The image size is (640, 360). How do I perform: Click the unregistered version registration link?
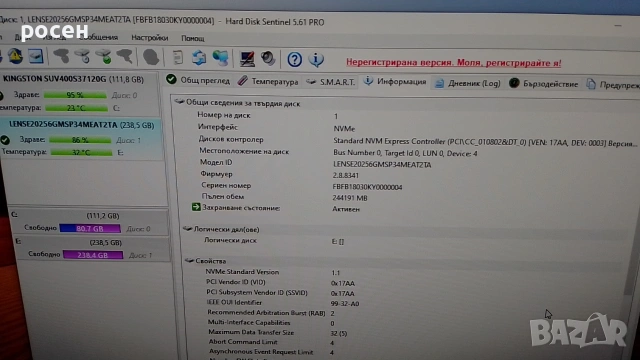pos(453,62)
